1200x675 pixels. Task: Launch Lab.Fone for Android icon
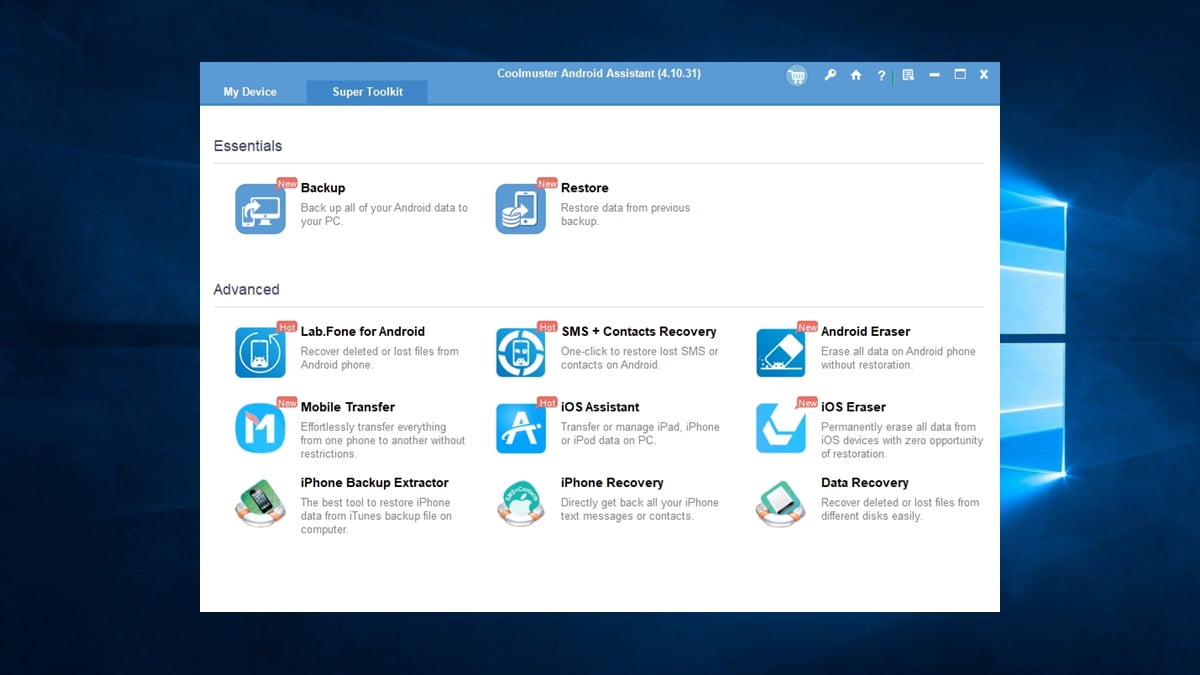coord(260,353)
